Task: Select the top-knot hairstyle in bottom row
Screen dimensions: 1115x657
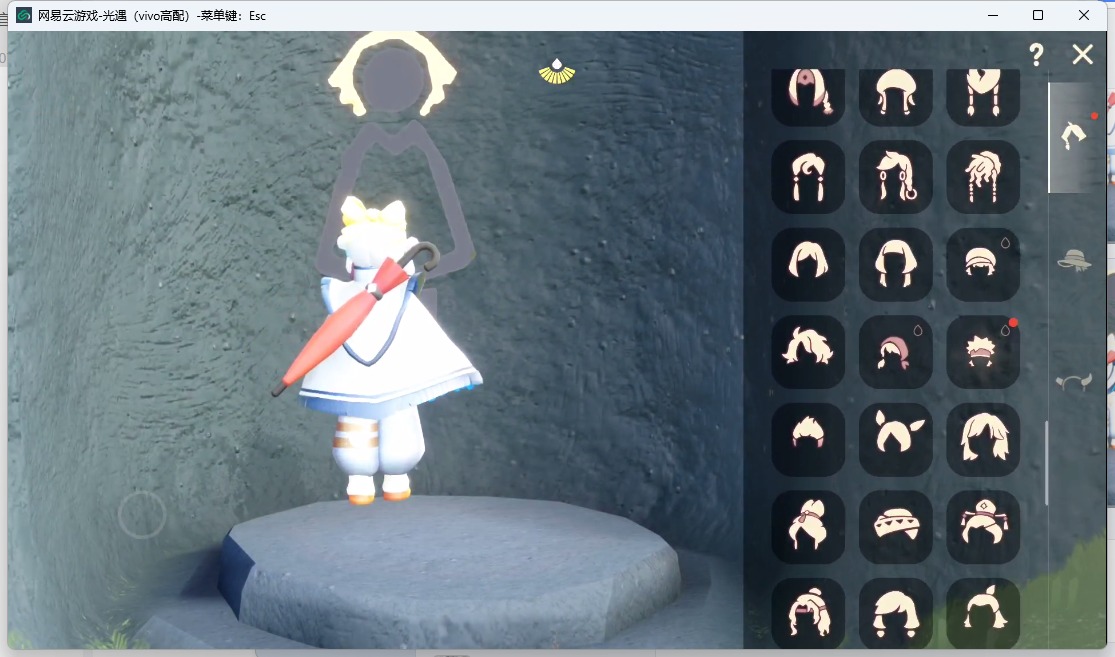Action: tap(983, 613)
